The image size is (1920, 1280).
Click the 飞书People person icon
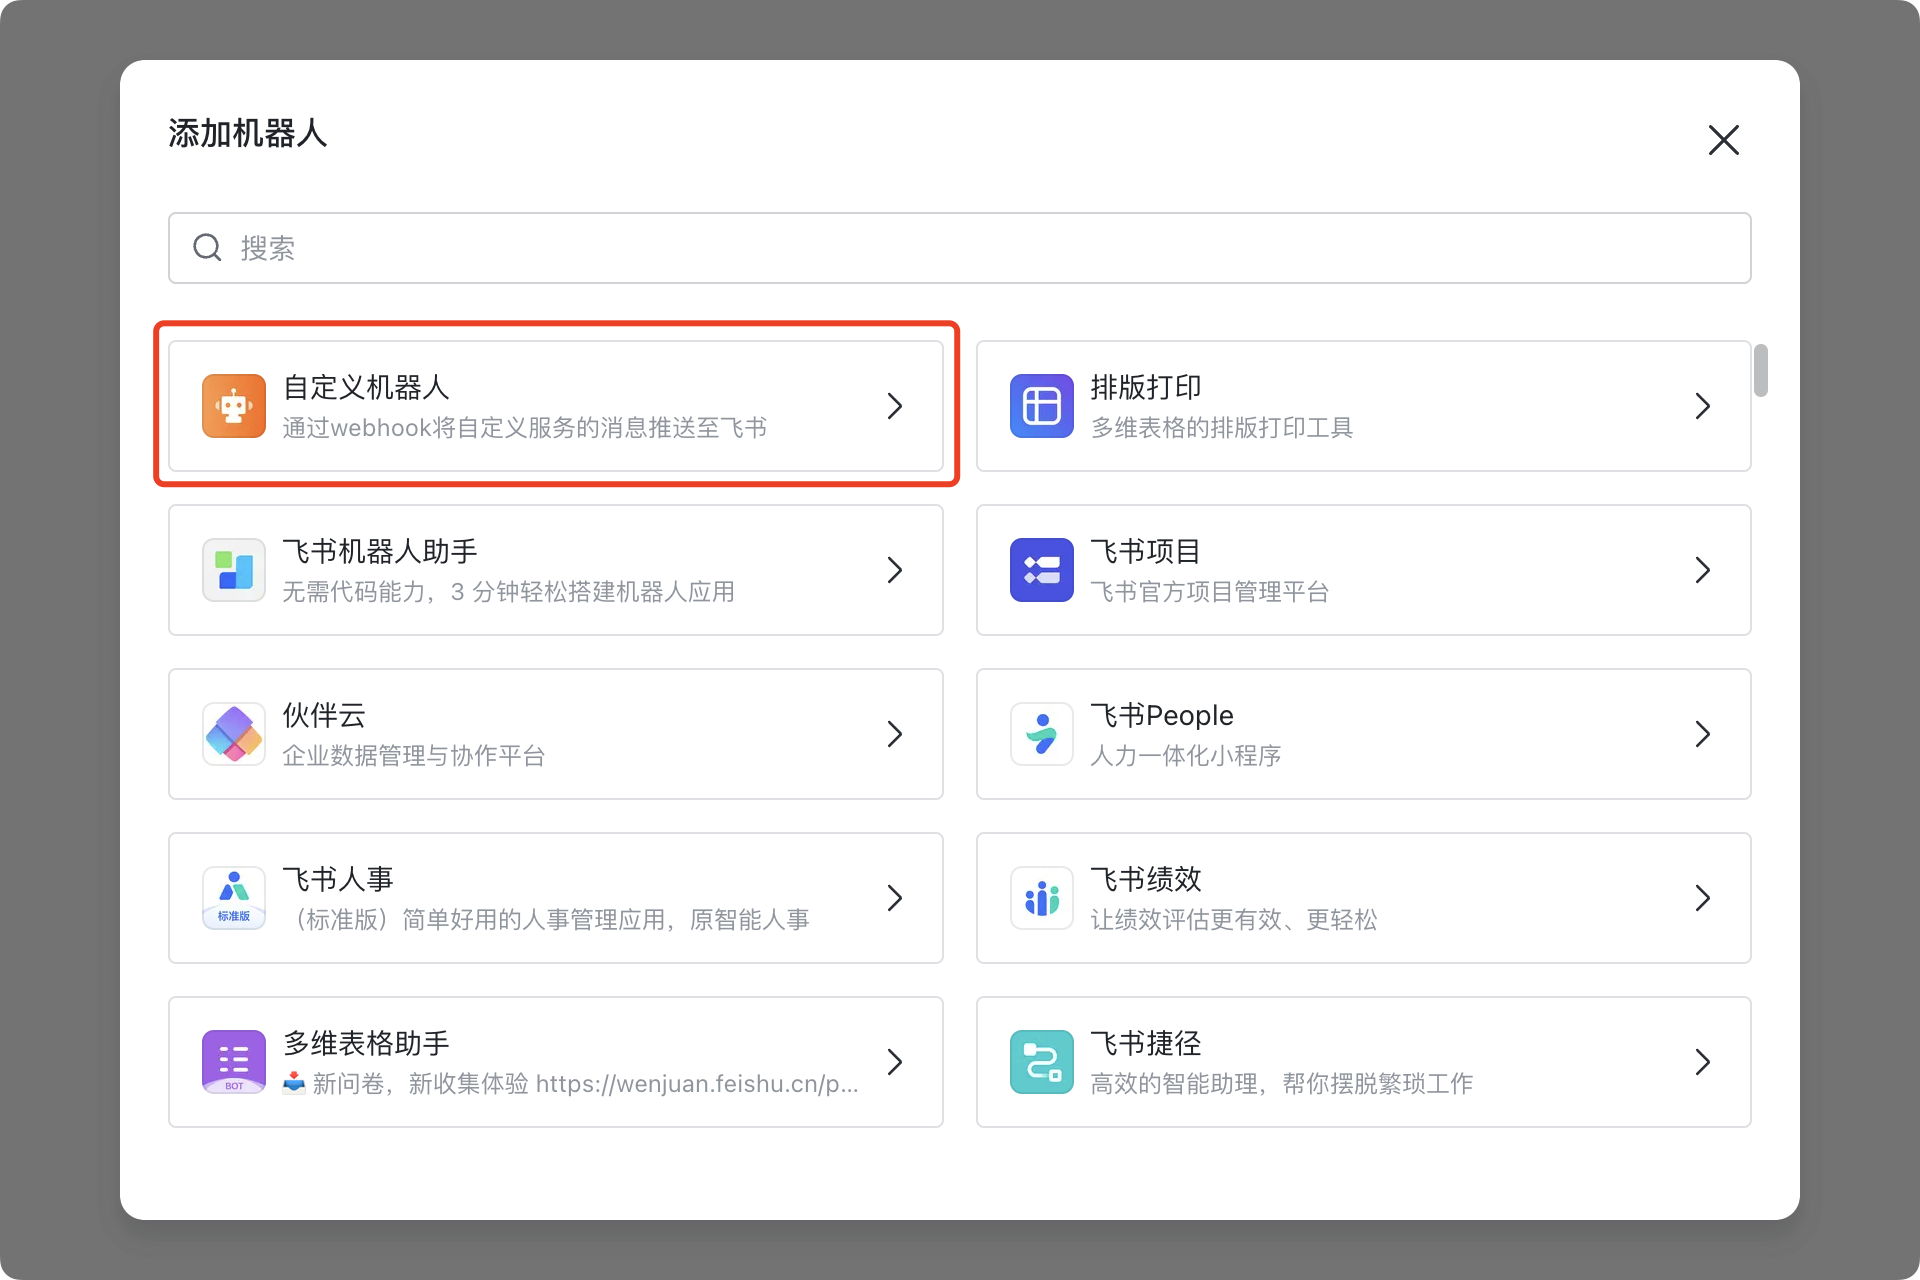pyautogui.click(x=1042, y=734)
